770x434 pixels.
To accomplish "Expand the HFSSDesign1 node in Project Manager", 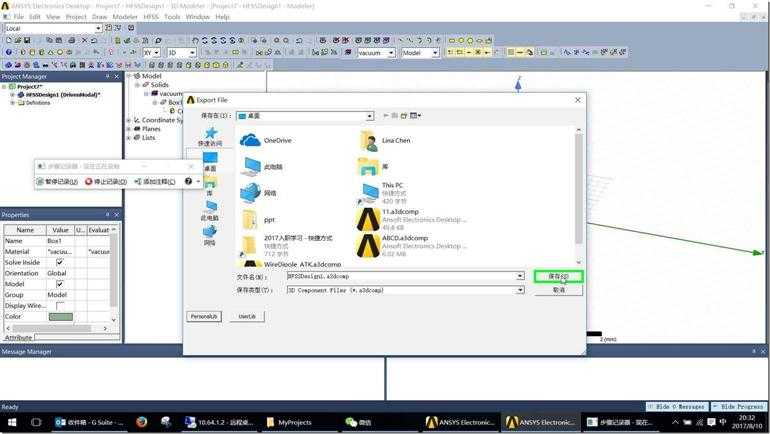I will pos(12,95).
